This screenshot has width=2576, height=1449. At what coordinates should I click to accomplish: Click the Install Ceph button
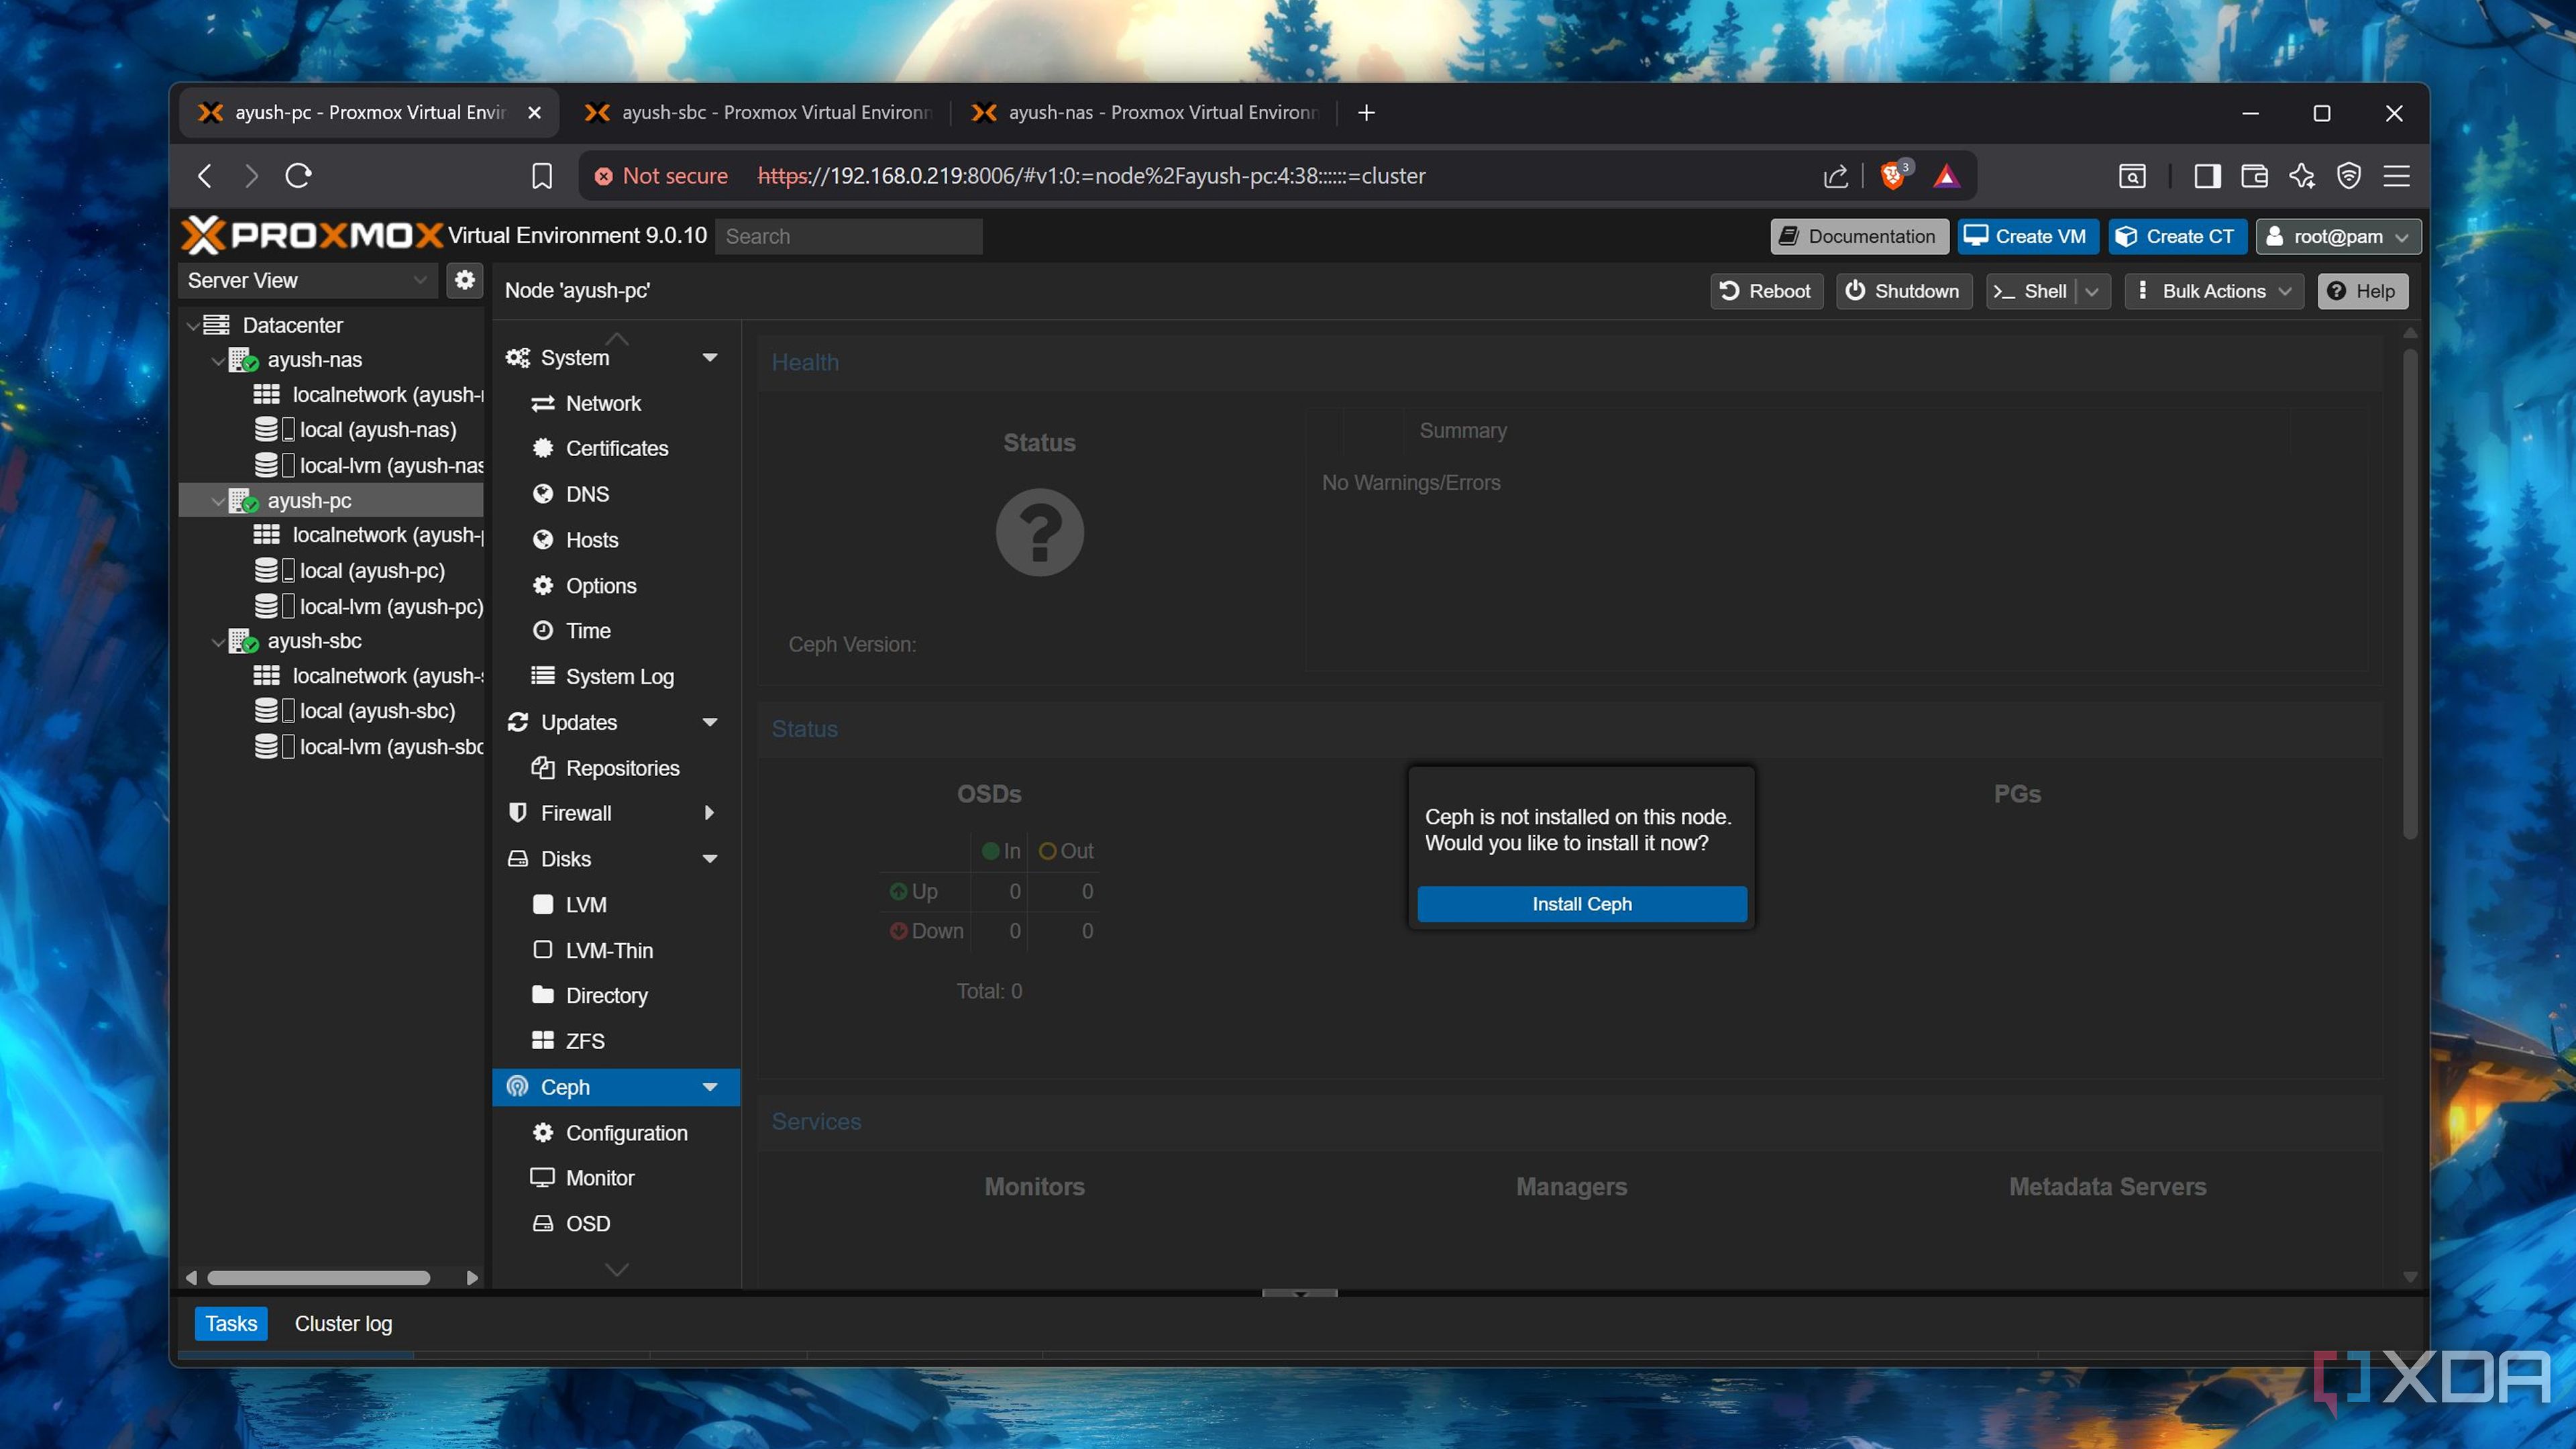(1582, 904)
